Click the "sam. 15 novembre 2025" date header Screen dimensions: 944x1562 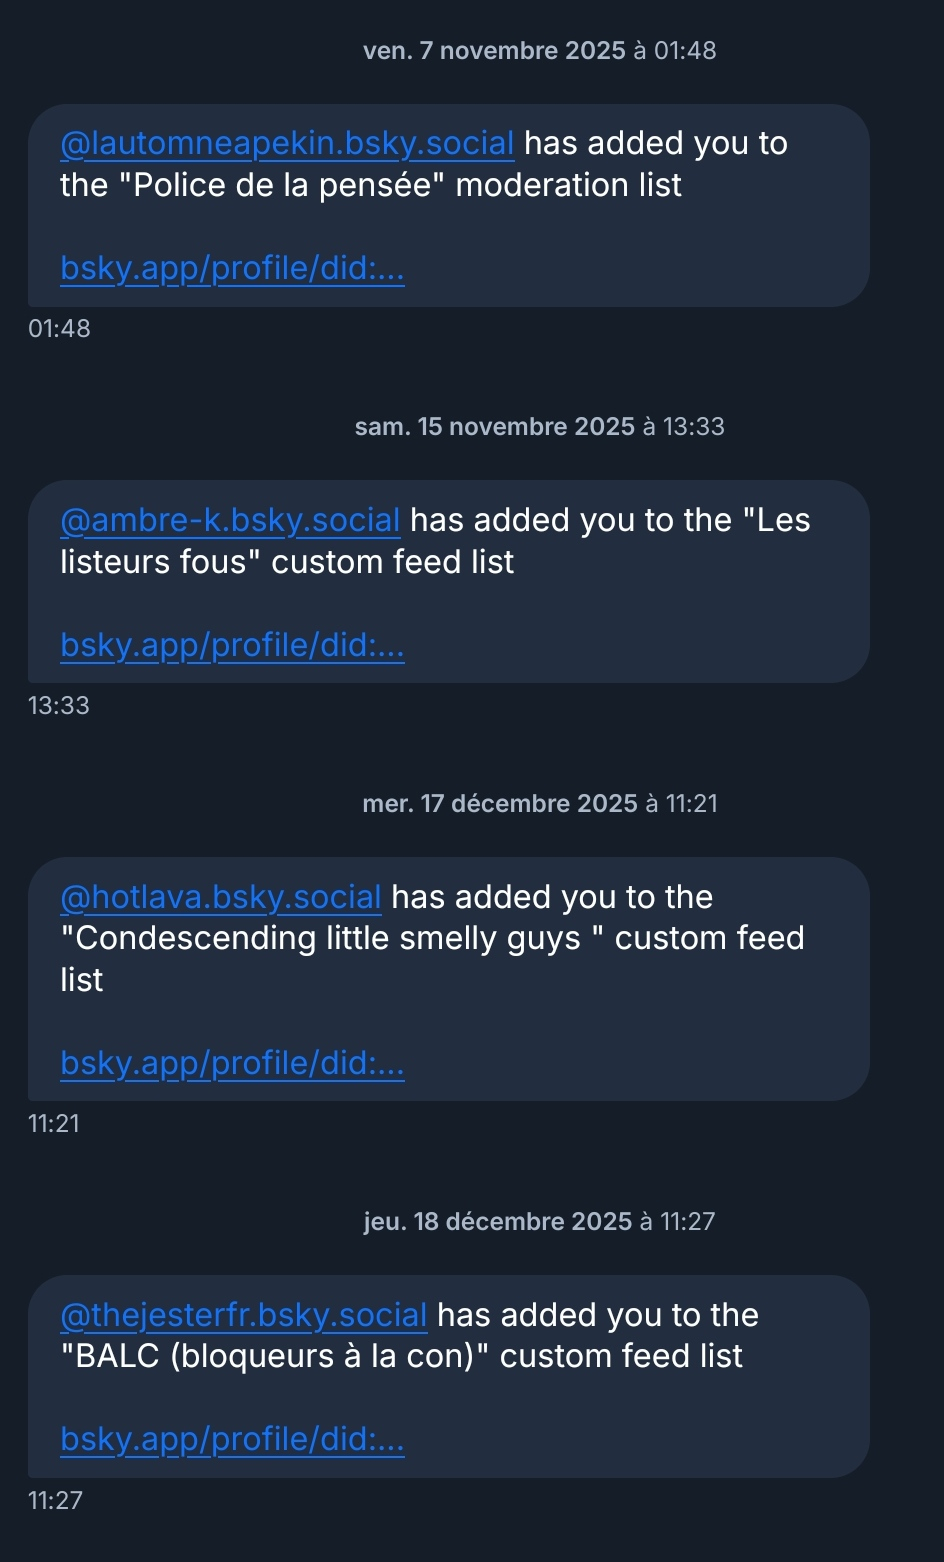[540, 427]
